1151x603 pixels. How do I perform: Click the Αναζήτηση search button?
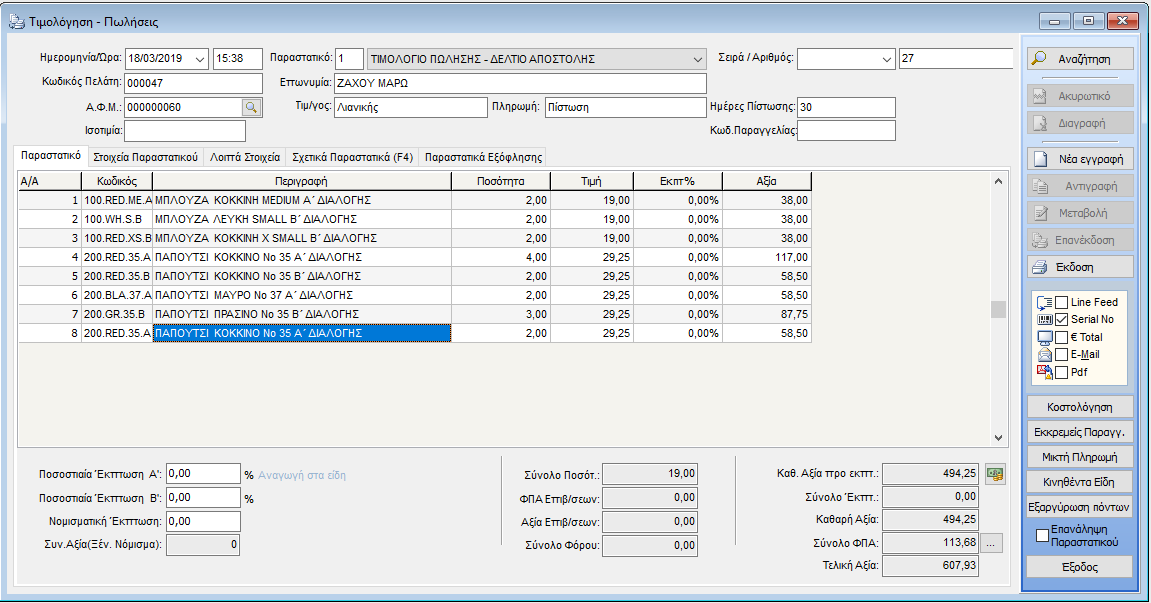(1080, 59)
